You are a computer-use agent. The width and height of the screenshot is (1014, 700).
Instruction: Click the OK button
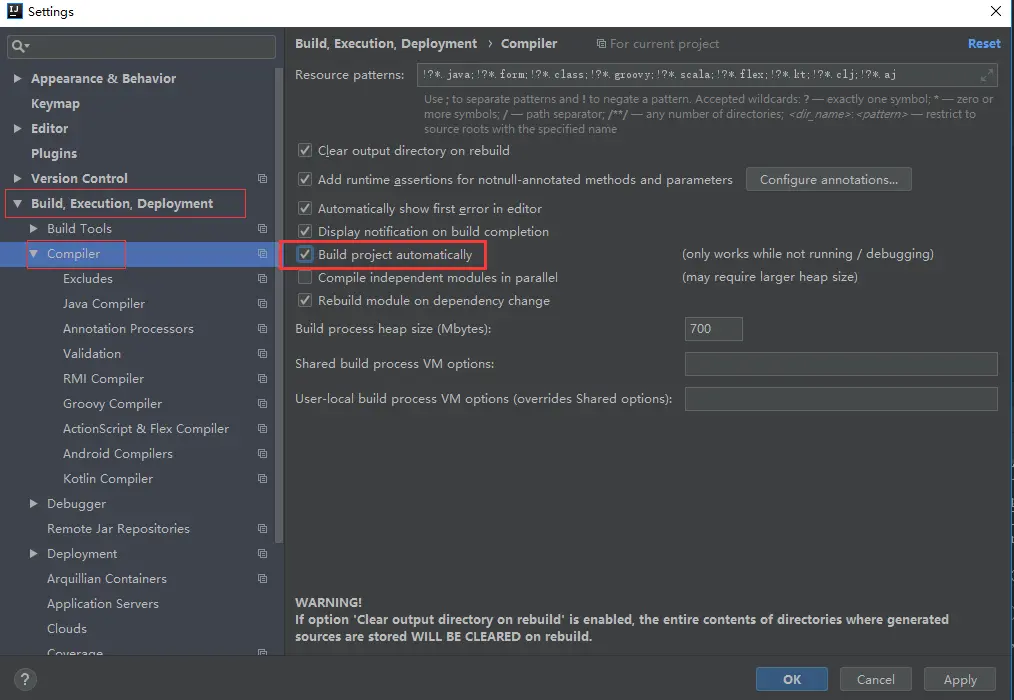[792, 679]
